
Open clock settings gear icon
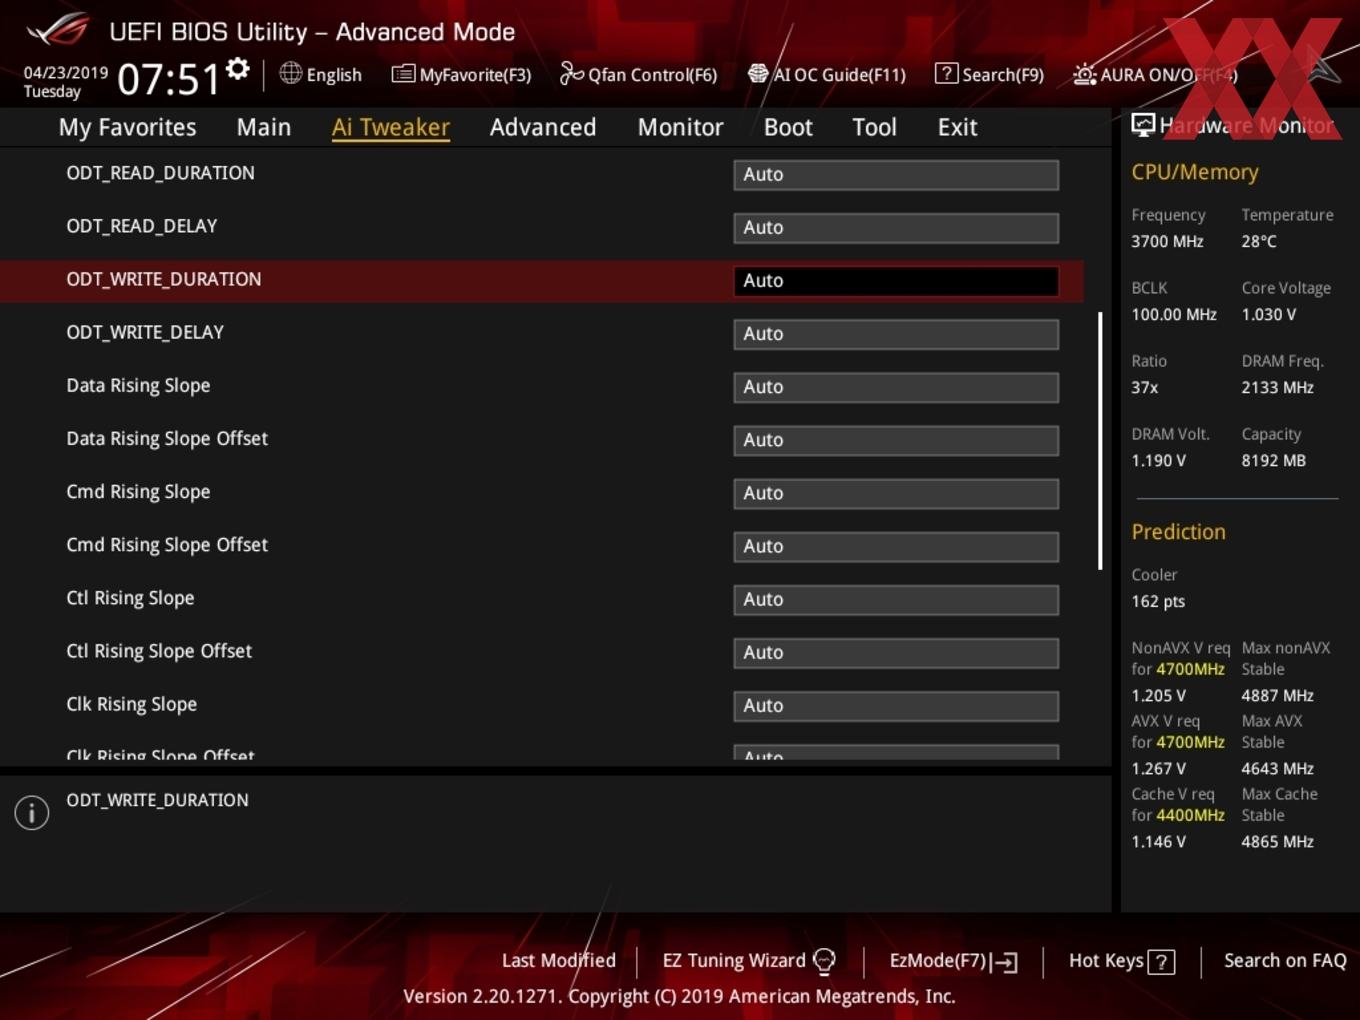(238, 68)
